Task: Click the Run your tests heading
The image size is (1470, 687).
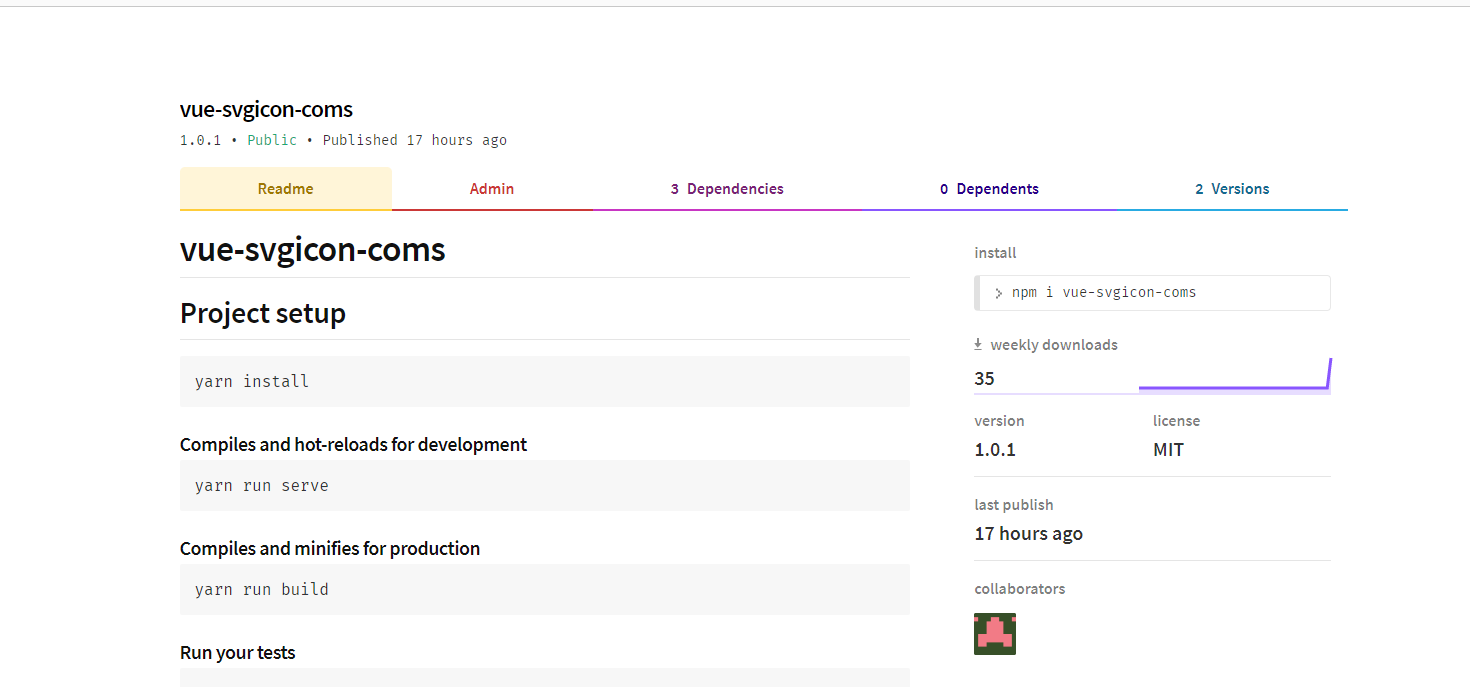Action: pos(238,652)
